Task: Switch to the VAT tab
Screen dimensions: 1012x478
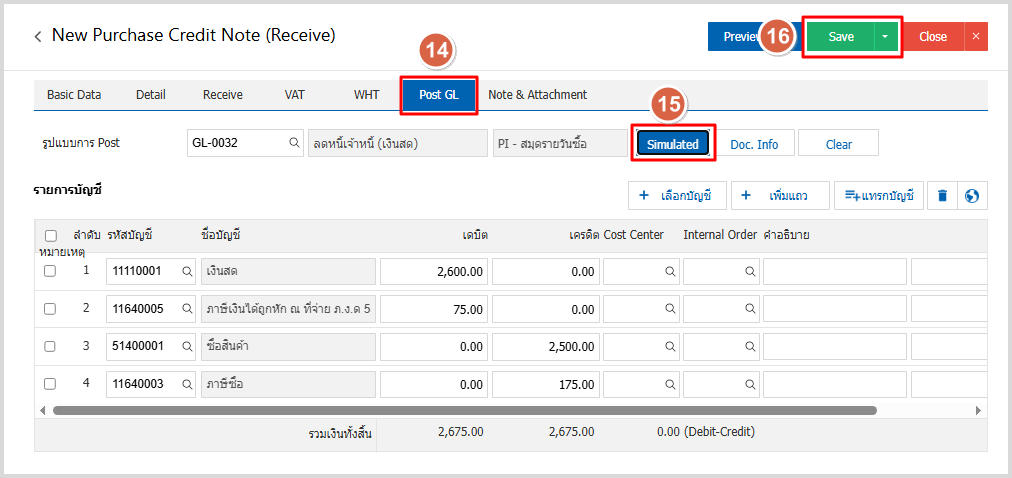Action: pos(294,95)
